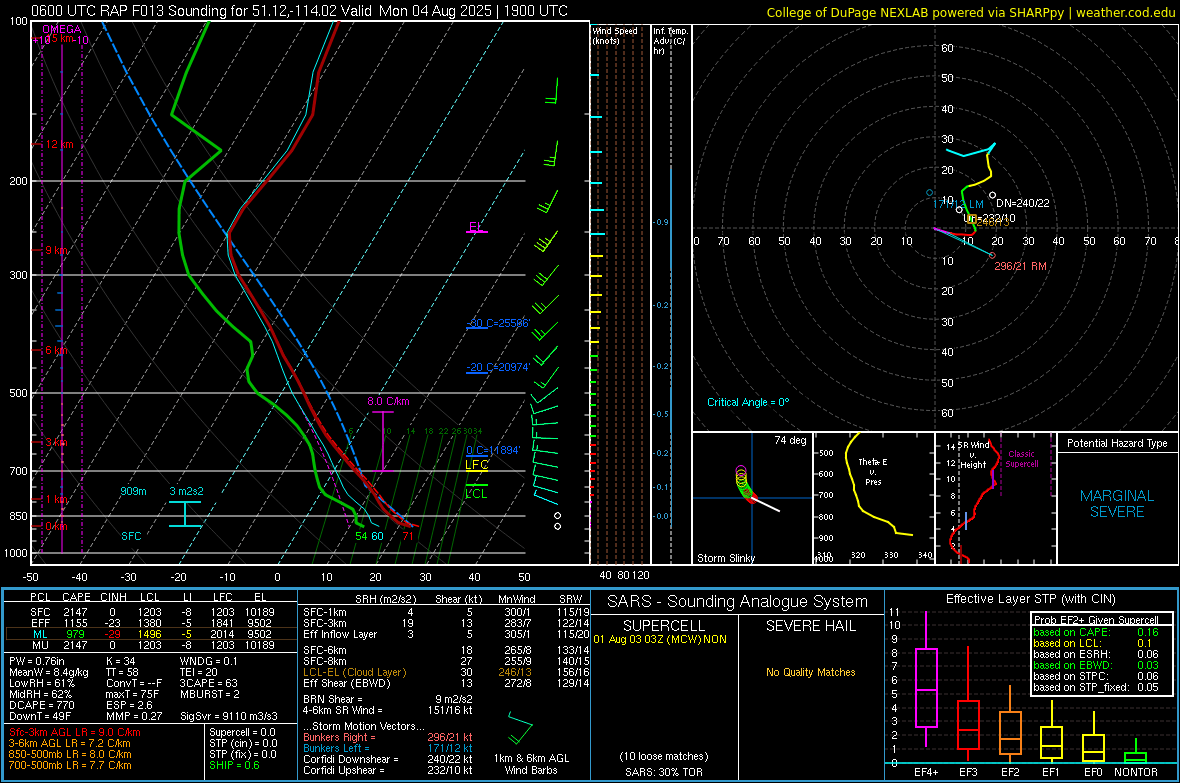Click the SR Wind v. Height inset label
The image size is (1180, 783).
pyautogui.click(x=974, y=455)
